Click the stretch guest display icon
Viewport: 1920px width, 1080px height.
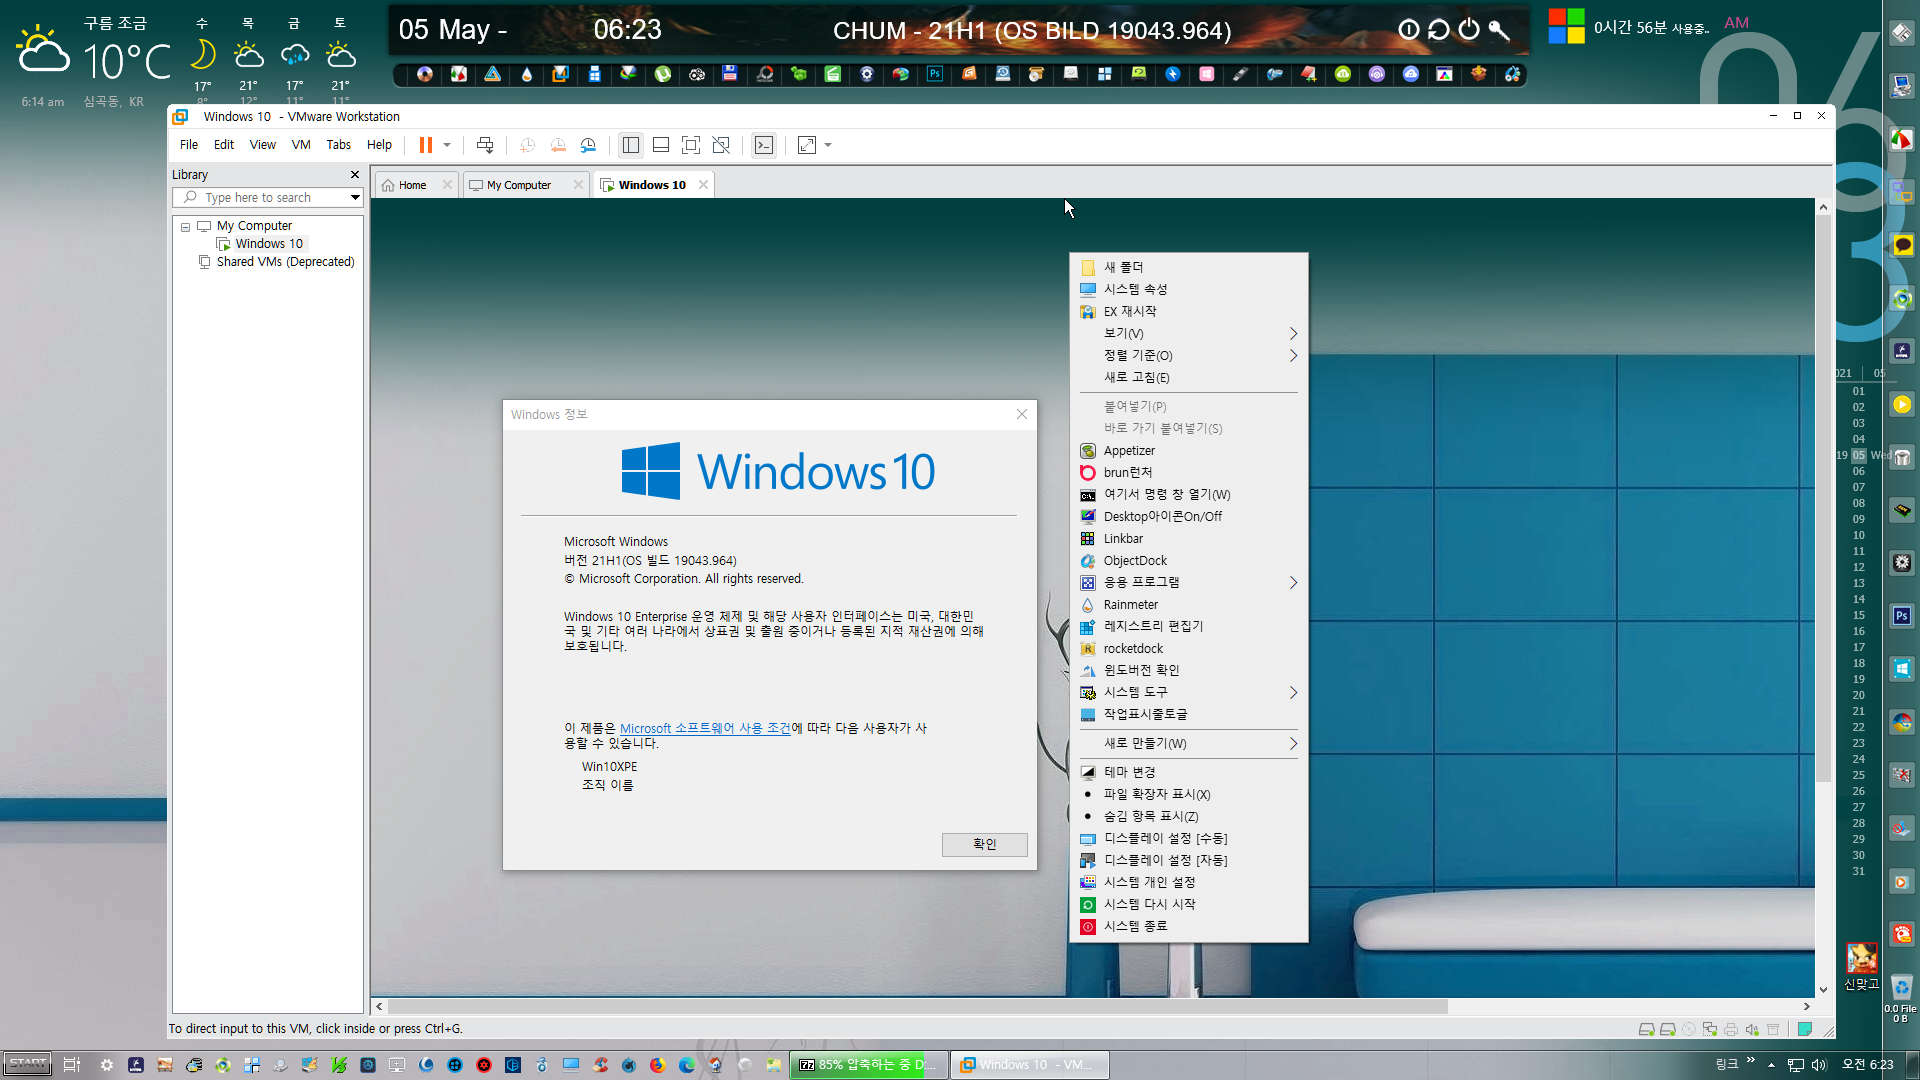click(807, 145)
